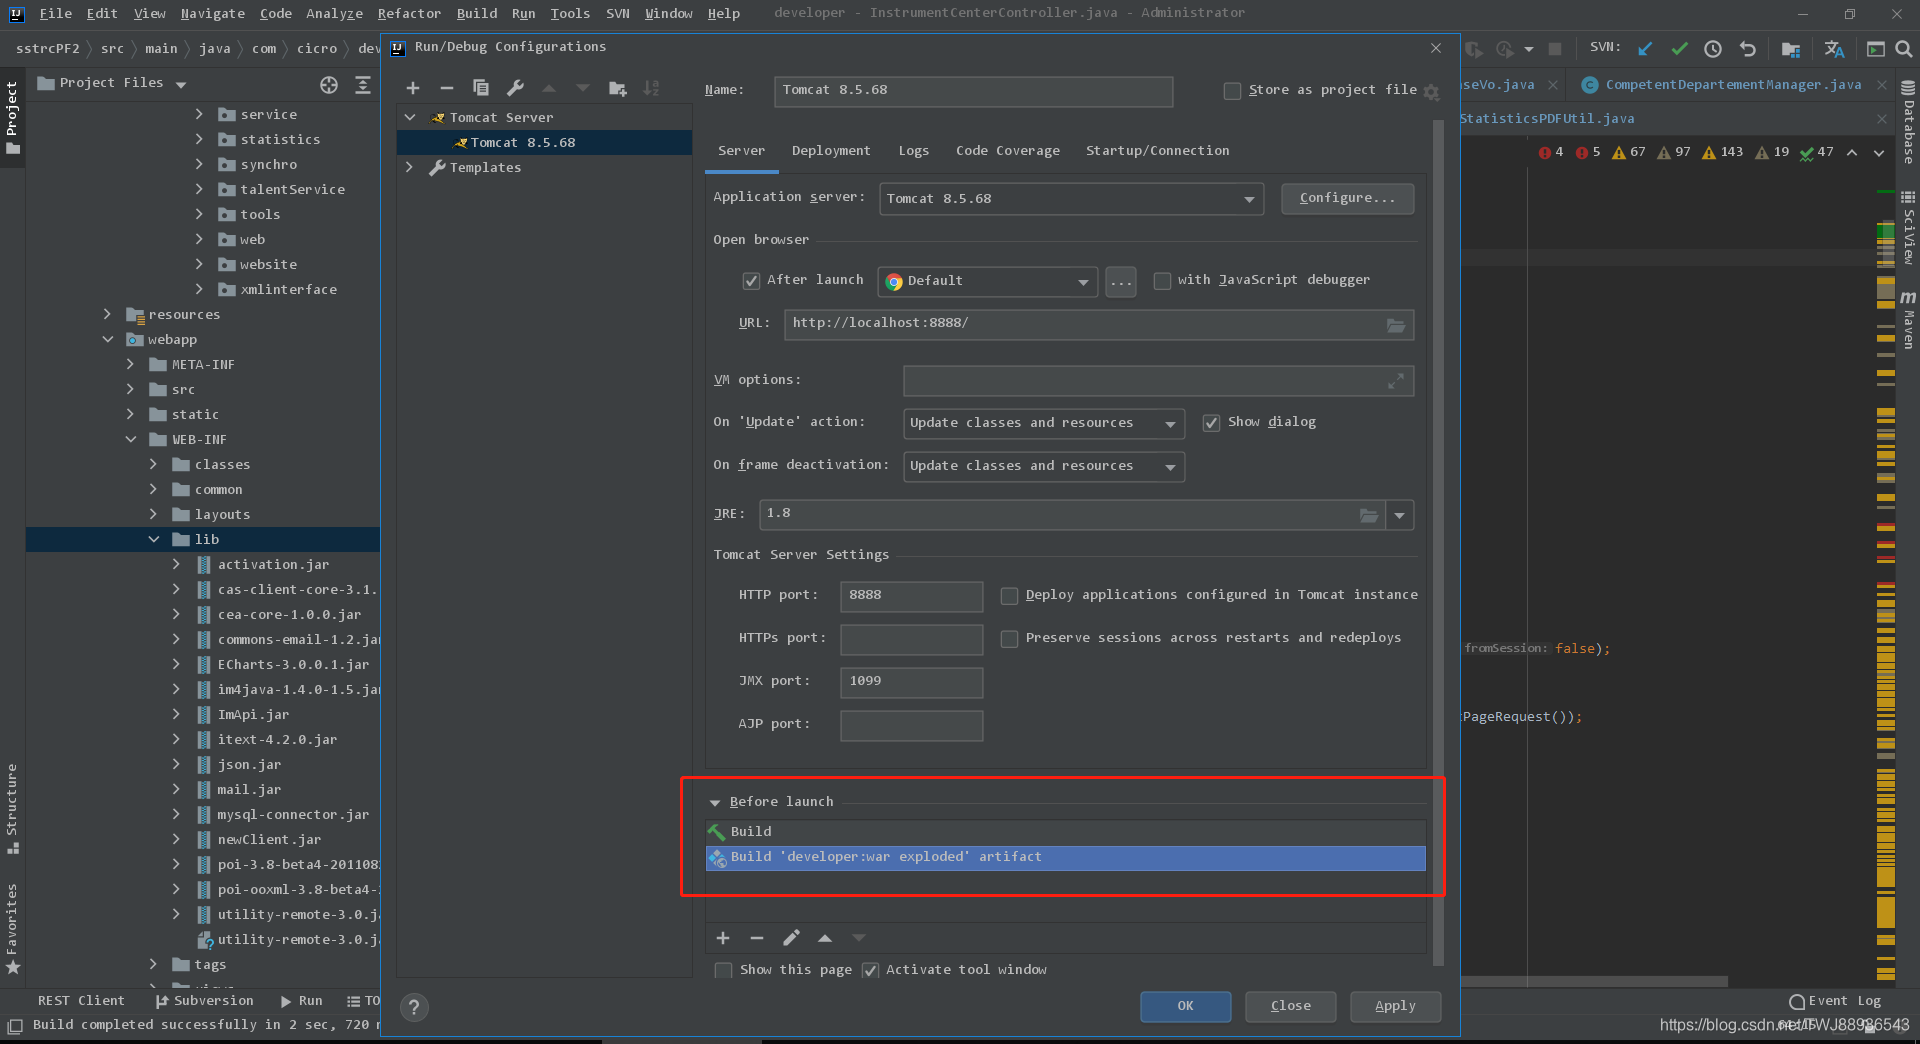Viewport: 1920px width, 1044px height.
Task: Click Name input field
Action: [x=973, y=91]
